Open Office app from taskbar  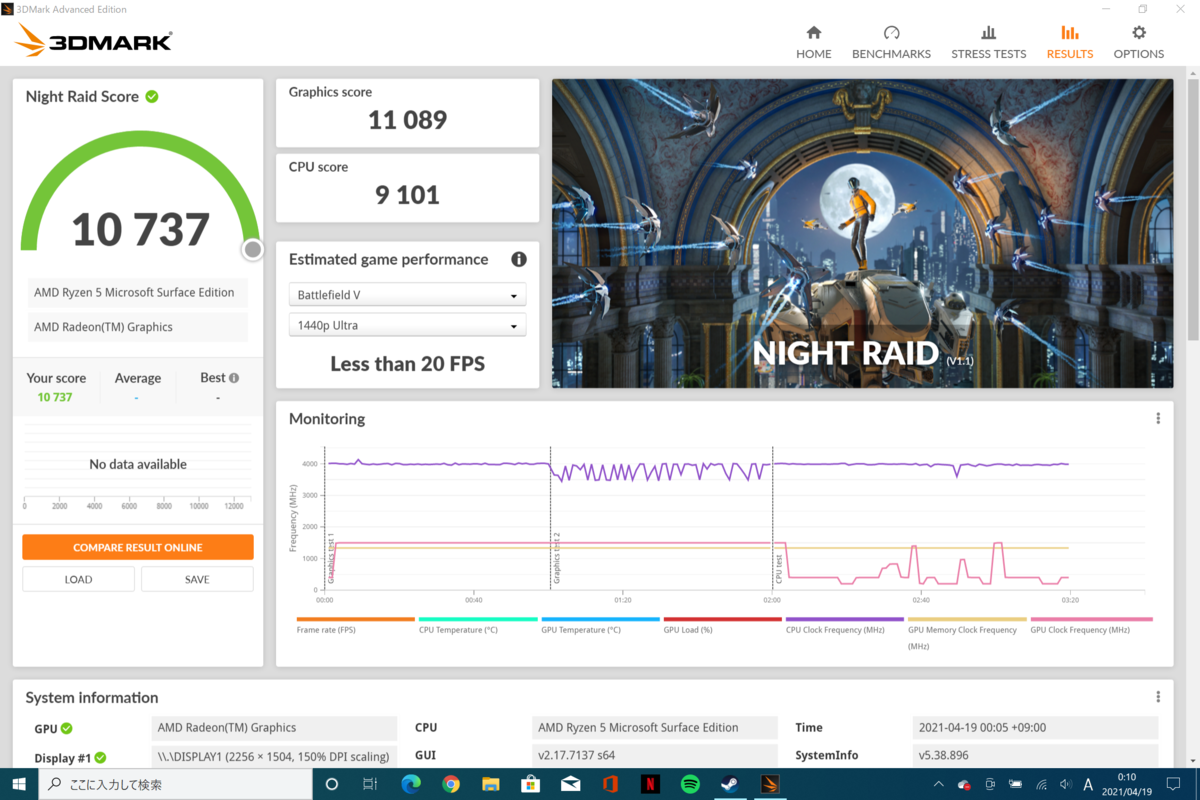[x=610, y=784]
